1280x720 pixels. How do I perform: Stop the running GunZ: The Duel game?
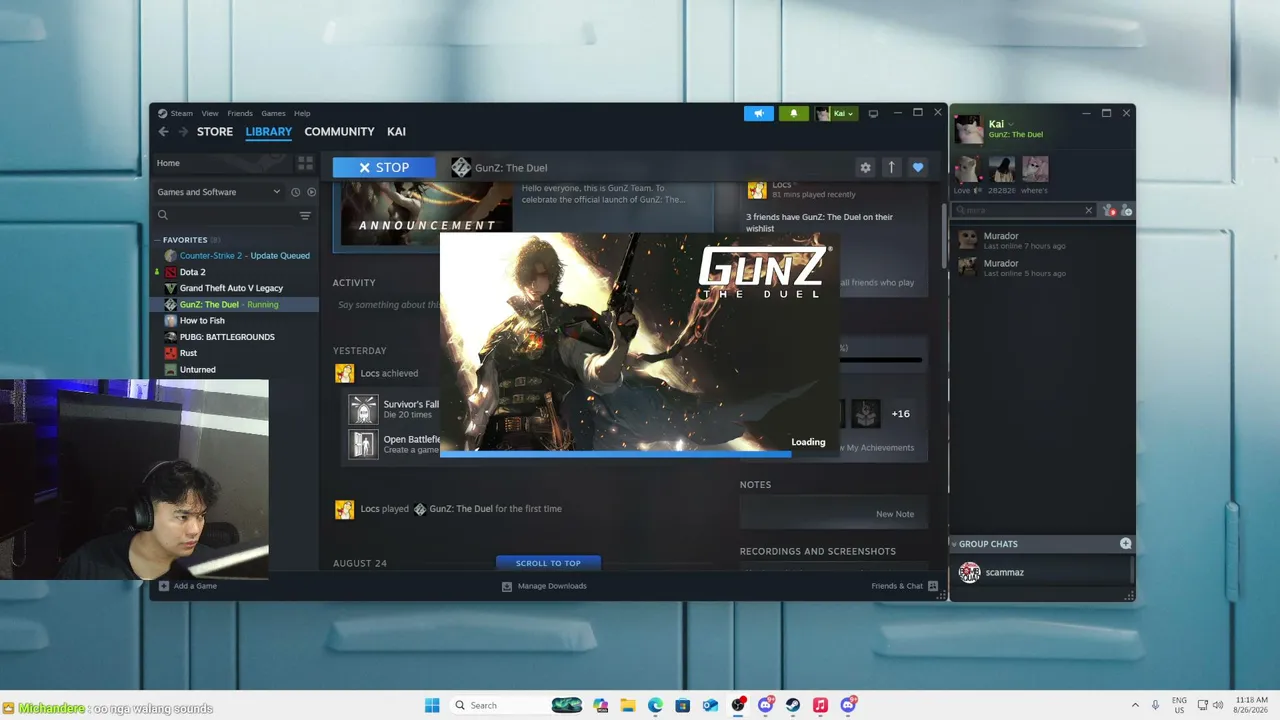click(x=384, y=167)
